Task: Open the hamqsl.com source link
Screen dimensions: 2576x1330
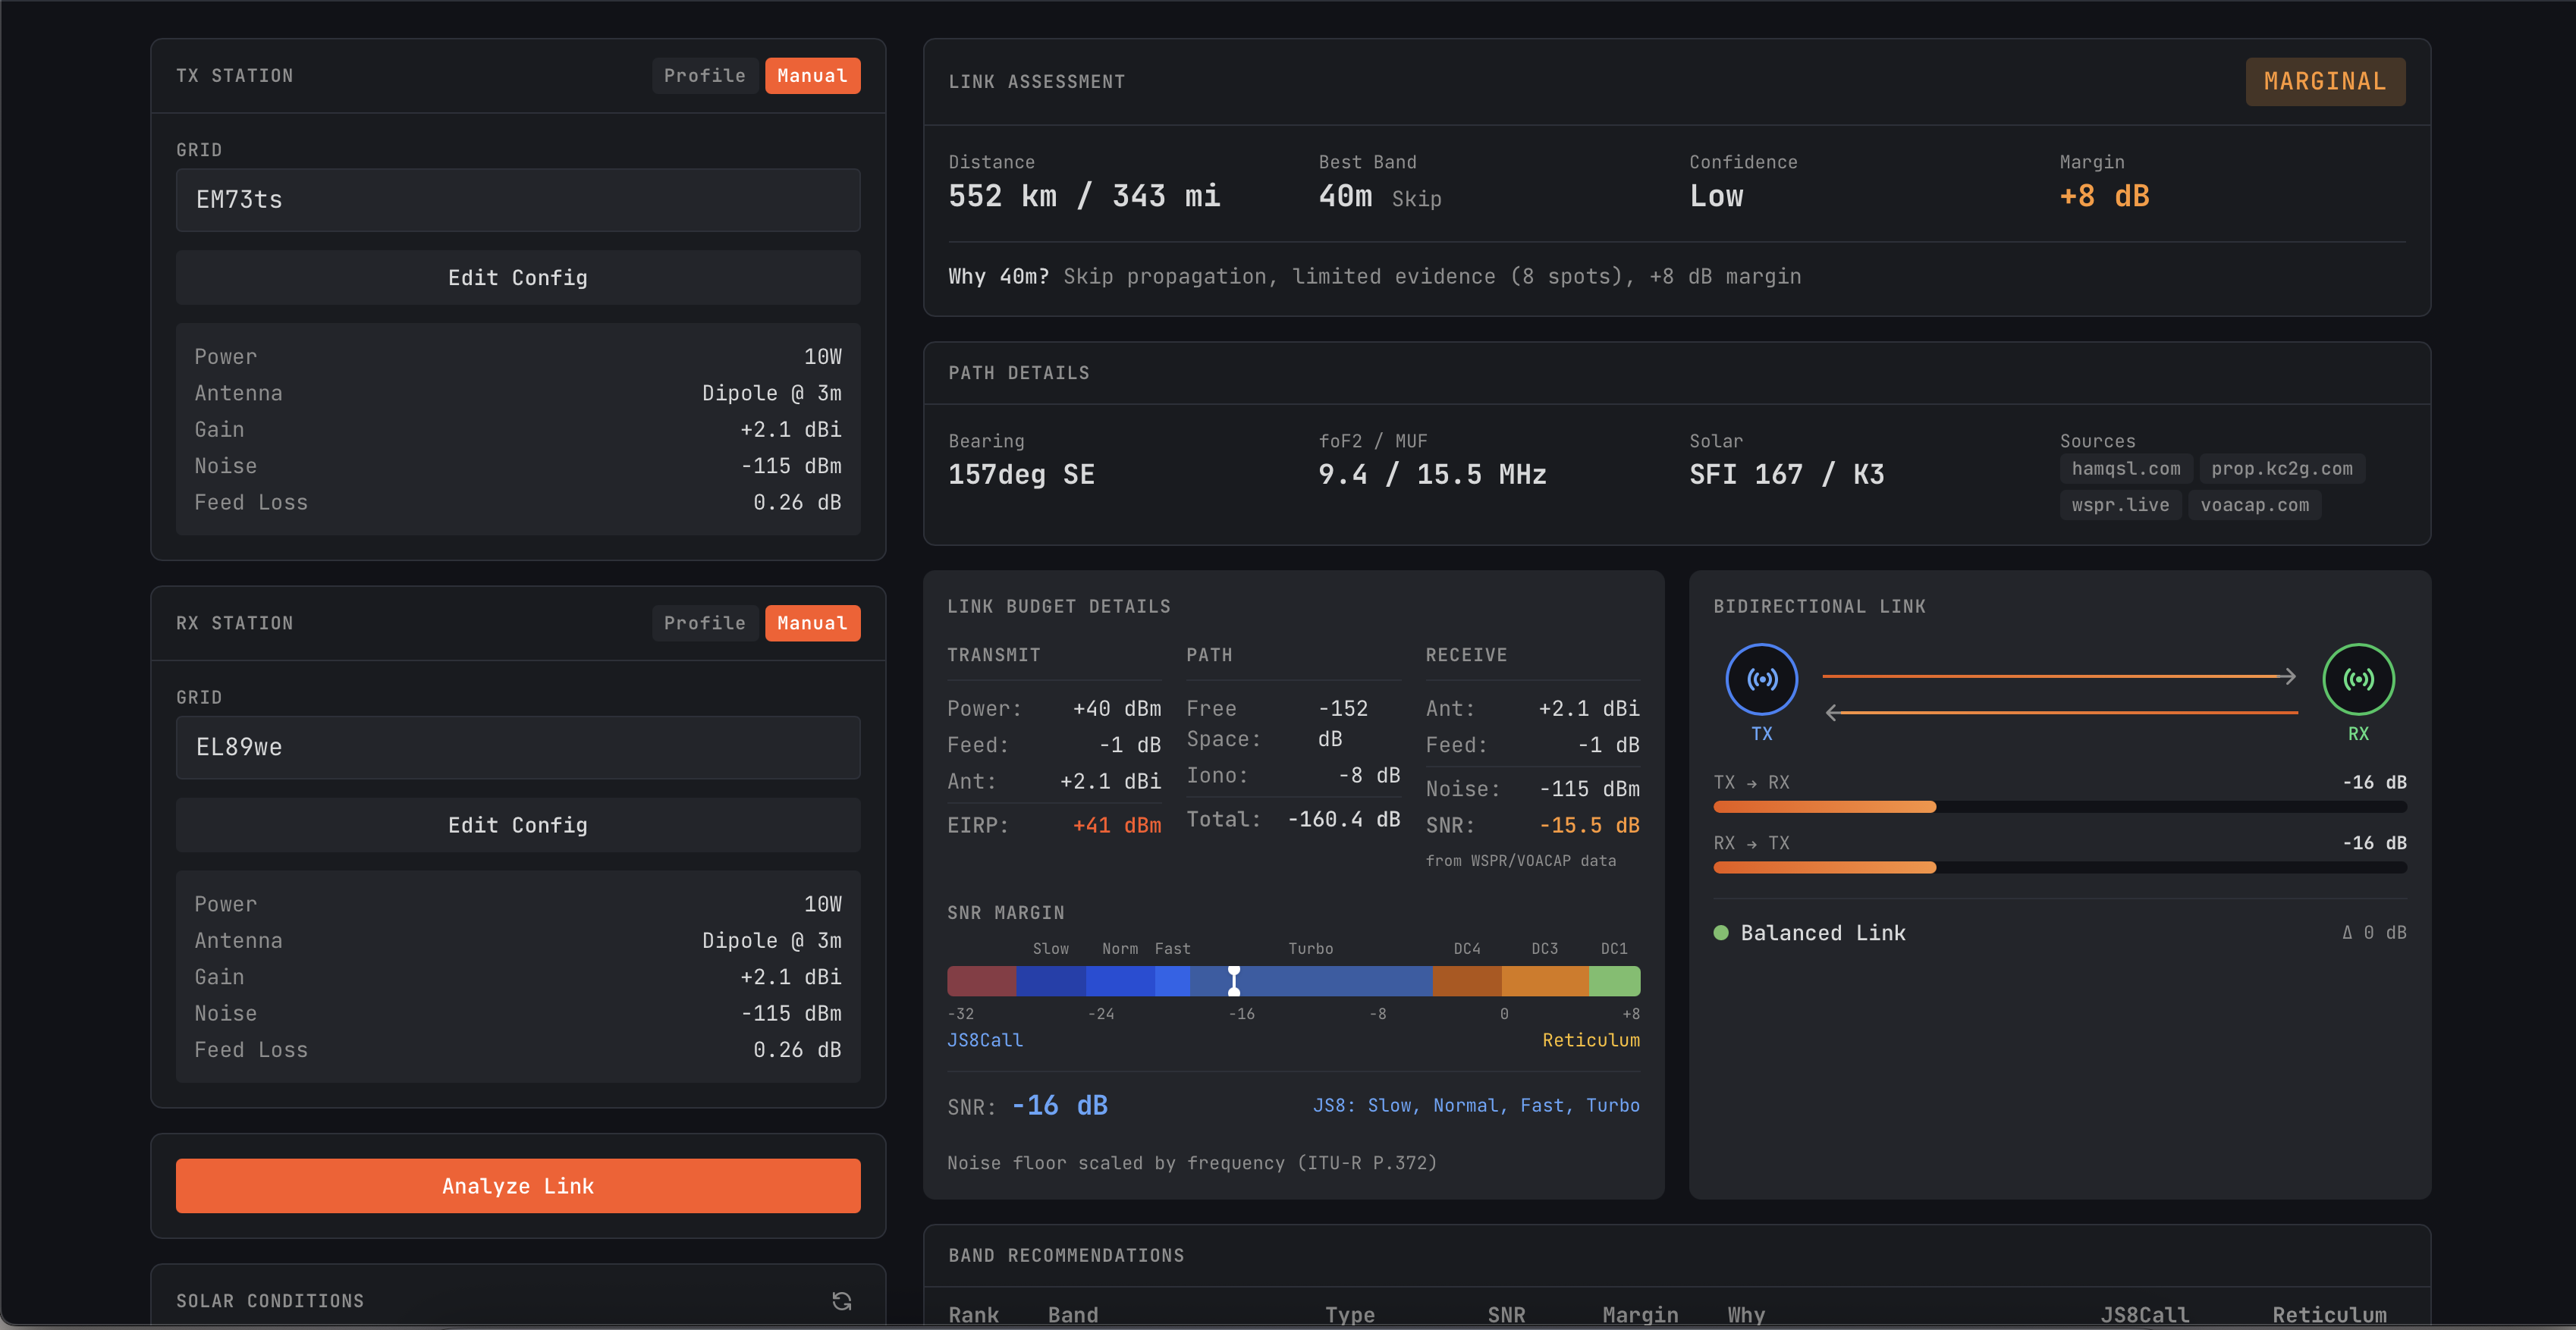Action: coord(2125,468)
